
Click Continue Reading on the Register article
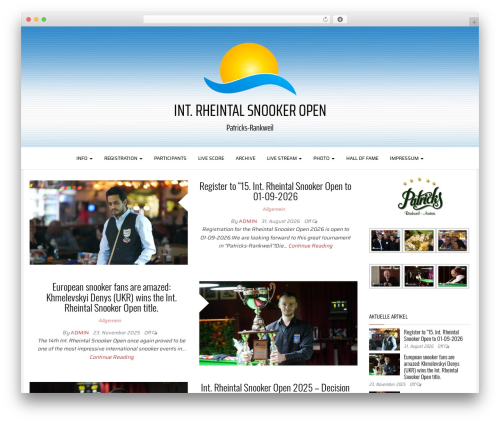tap(311, 246)
